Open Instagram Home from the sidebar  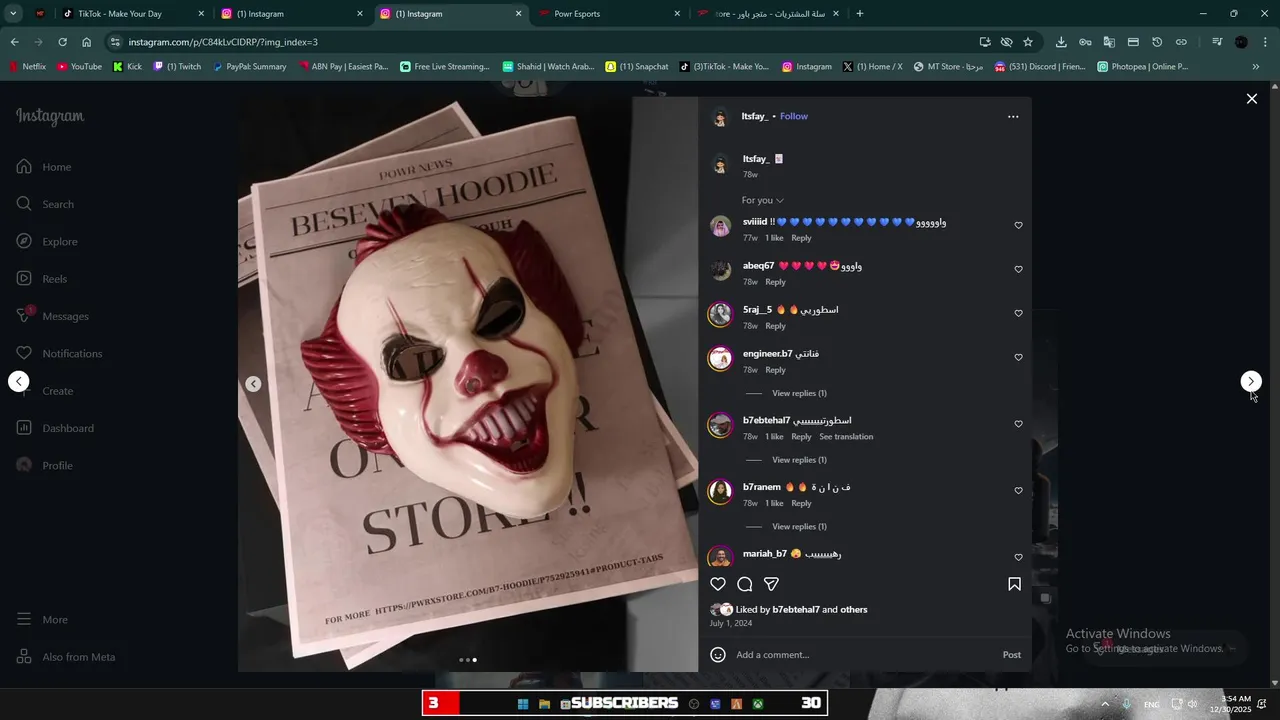[44, 167]
